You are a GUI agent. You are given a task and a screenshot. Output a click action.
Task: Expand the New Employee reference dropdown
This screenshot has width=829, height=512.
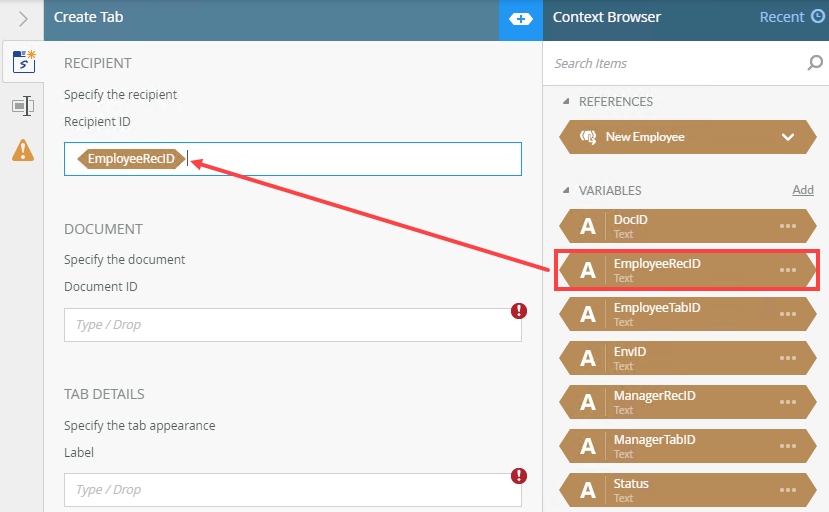(788, 137)
